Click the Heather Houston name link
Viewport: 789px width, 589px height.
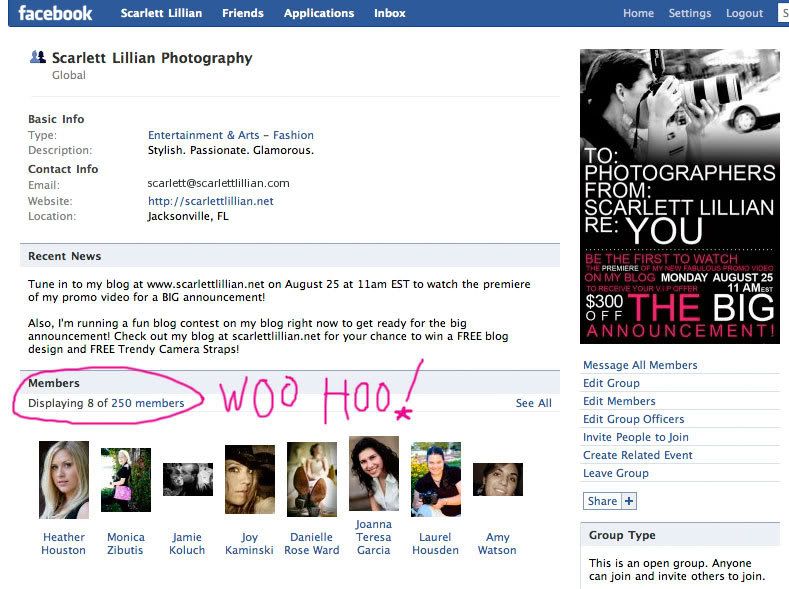[63, 544]
